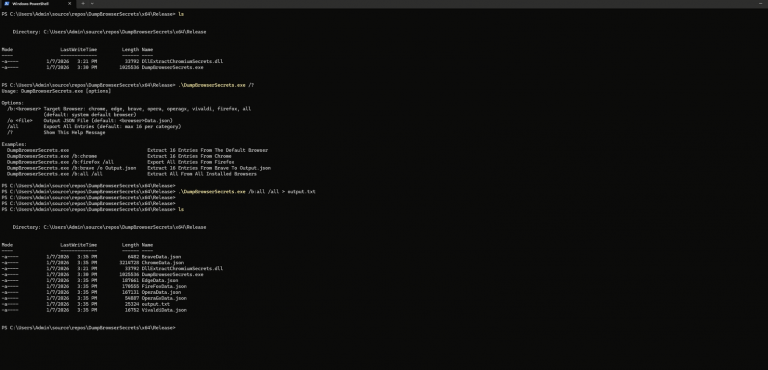Screen dimensions: 768x370
Task: Click the file length value 187661
Action: [131, 280]
